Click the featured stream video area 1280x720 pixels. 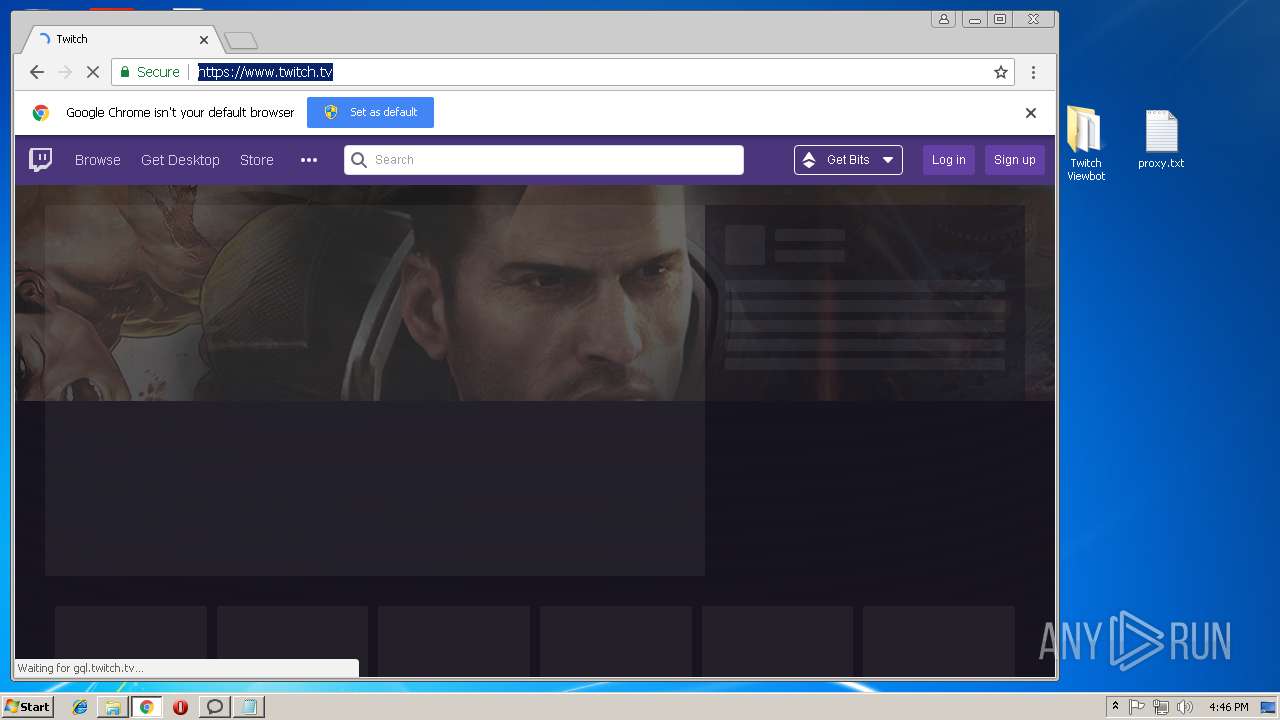click(375, 391)
